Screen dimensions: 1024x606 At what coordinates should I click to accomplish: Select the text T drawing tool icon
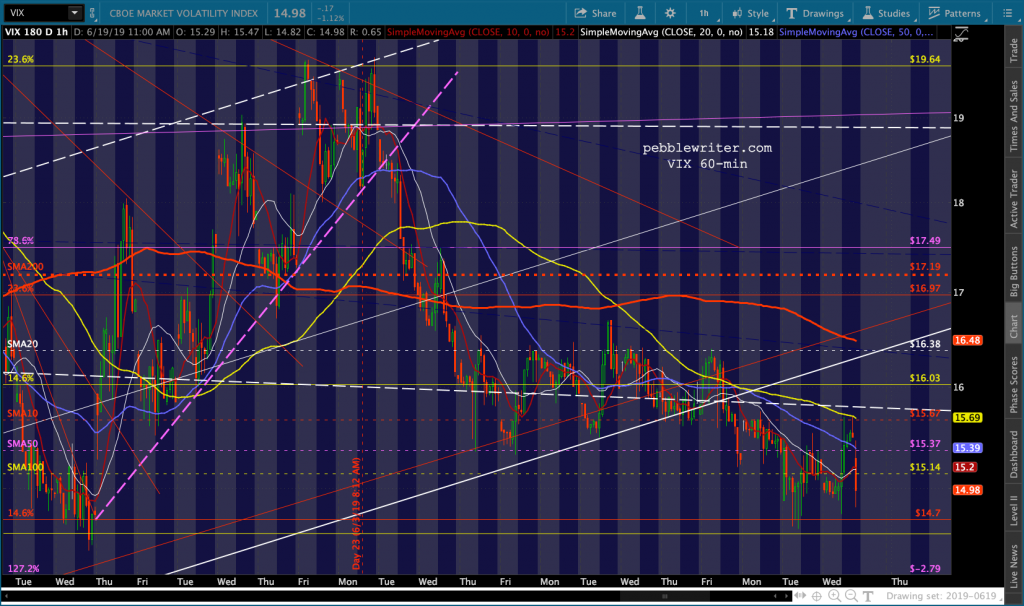[x=867, y=596]
